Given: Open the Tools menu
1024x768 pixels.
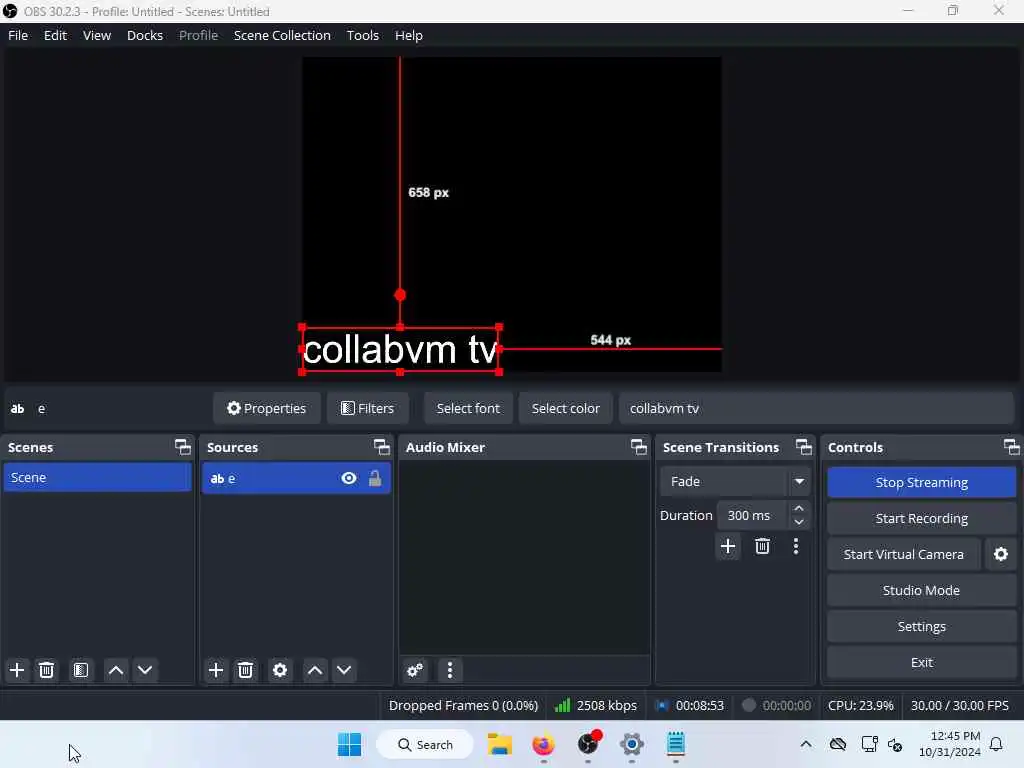Looking at the screenshot, I should point(362,35).
